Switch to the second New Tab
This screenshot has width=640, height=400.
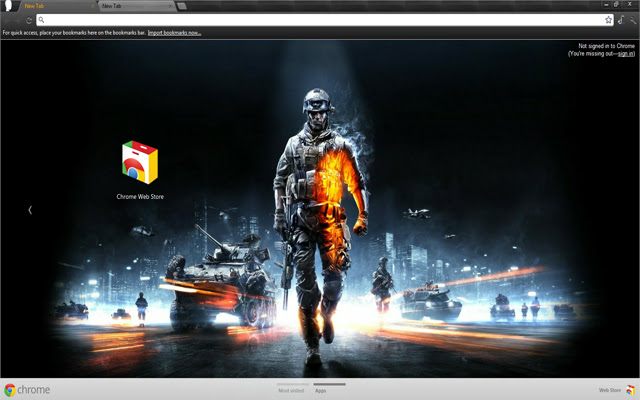[136, 6]
